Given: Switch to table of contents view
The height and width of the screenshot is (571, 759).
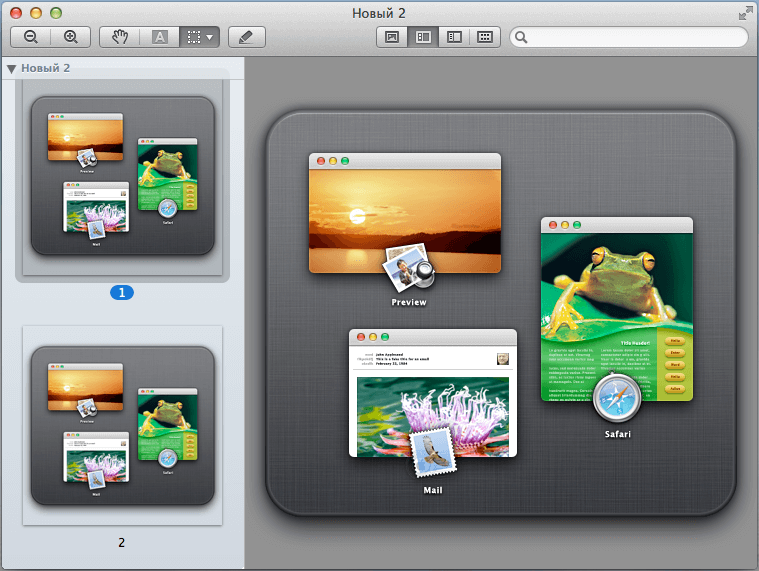Looking at the screenshot, I should 454,37.
